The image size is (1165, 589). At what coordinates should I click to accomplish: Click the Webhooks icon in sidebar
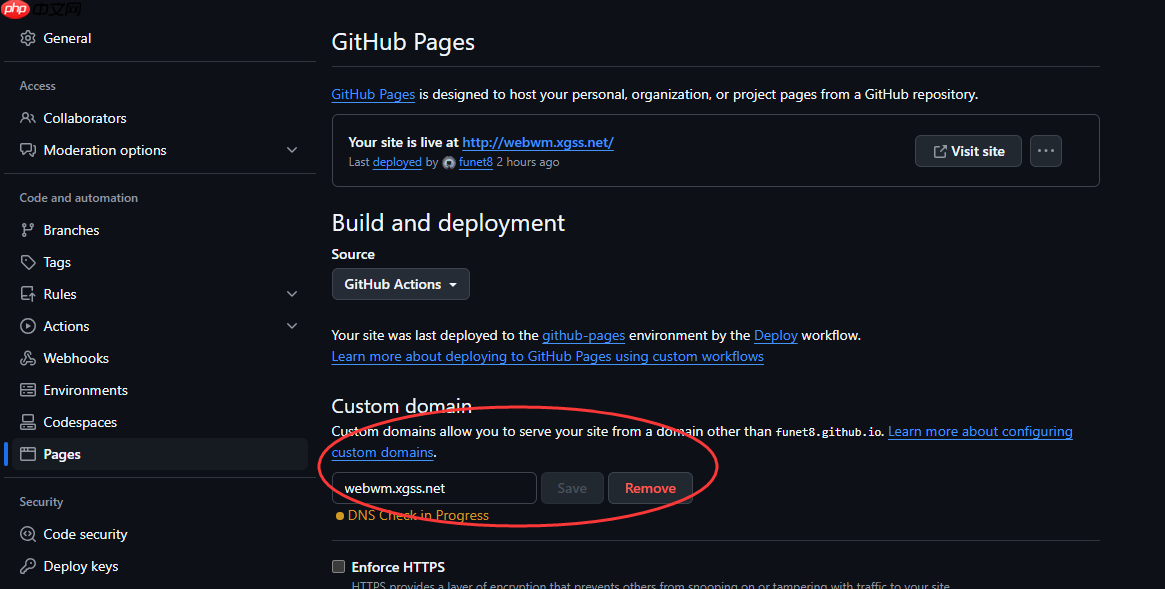(27, 358)
